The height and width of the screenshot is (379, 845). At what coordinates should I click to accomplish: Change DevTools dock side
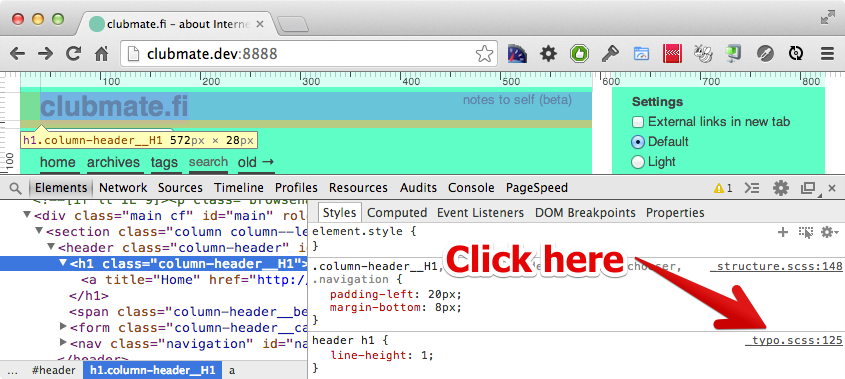coord(808,188)
